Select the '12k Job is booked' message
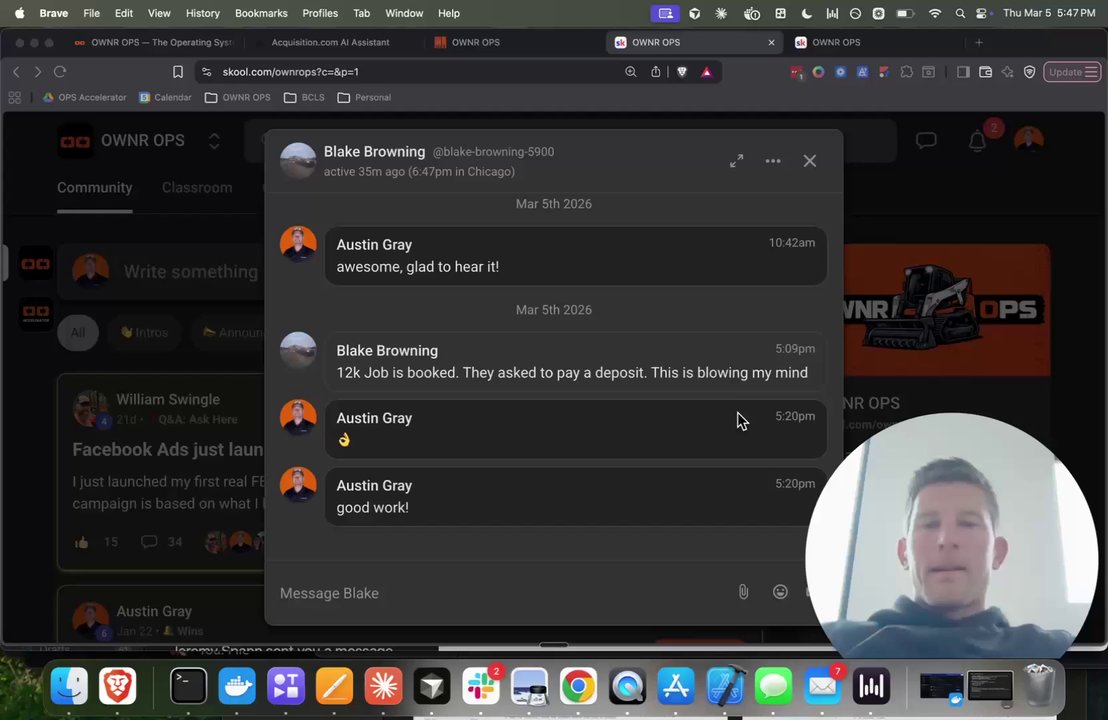 [x=575, y=361]
